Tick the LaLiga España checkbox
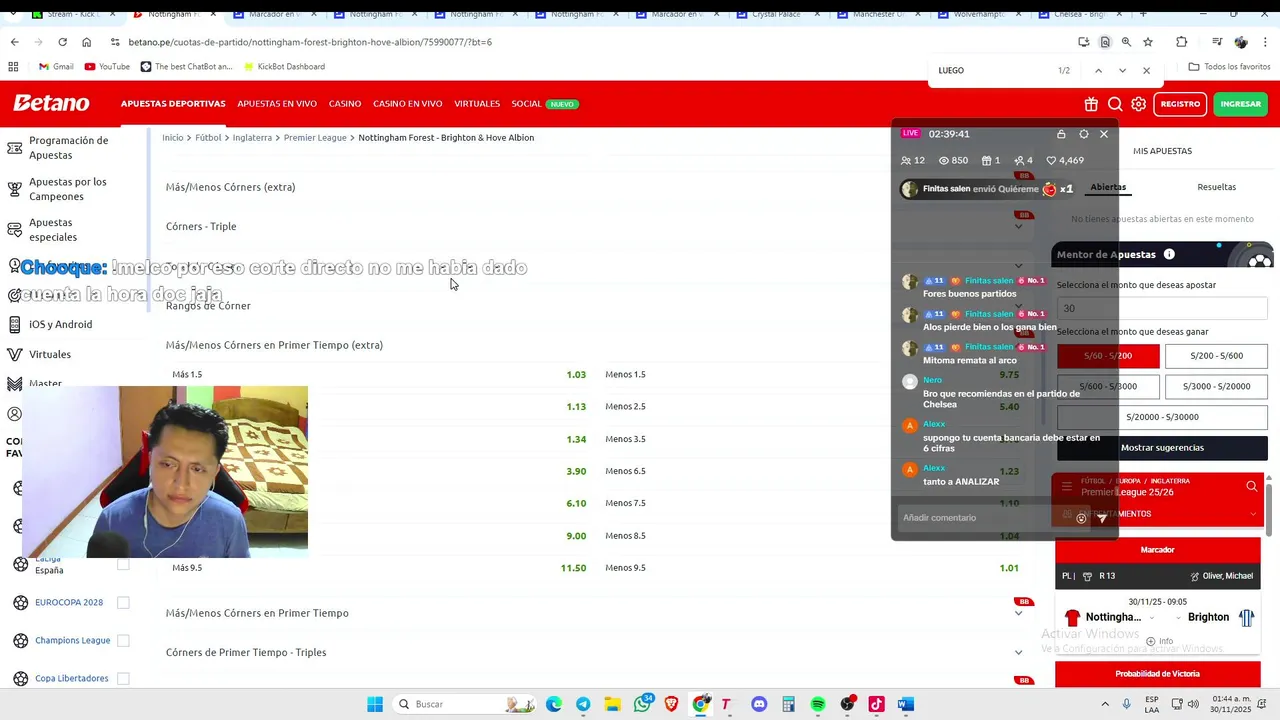 (x=123, y=565)
